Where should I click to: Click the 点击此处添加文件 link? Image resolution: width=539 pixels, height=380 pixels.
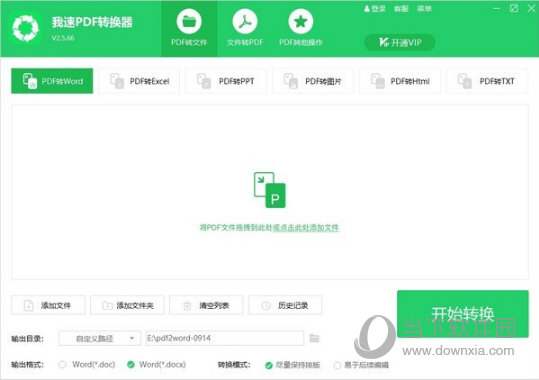306,228
